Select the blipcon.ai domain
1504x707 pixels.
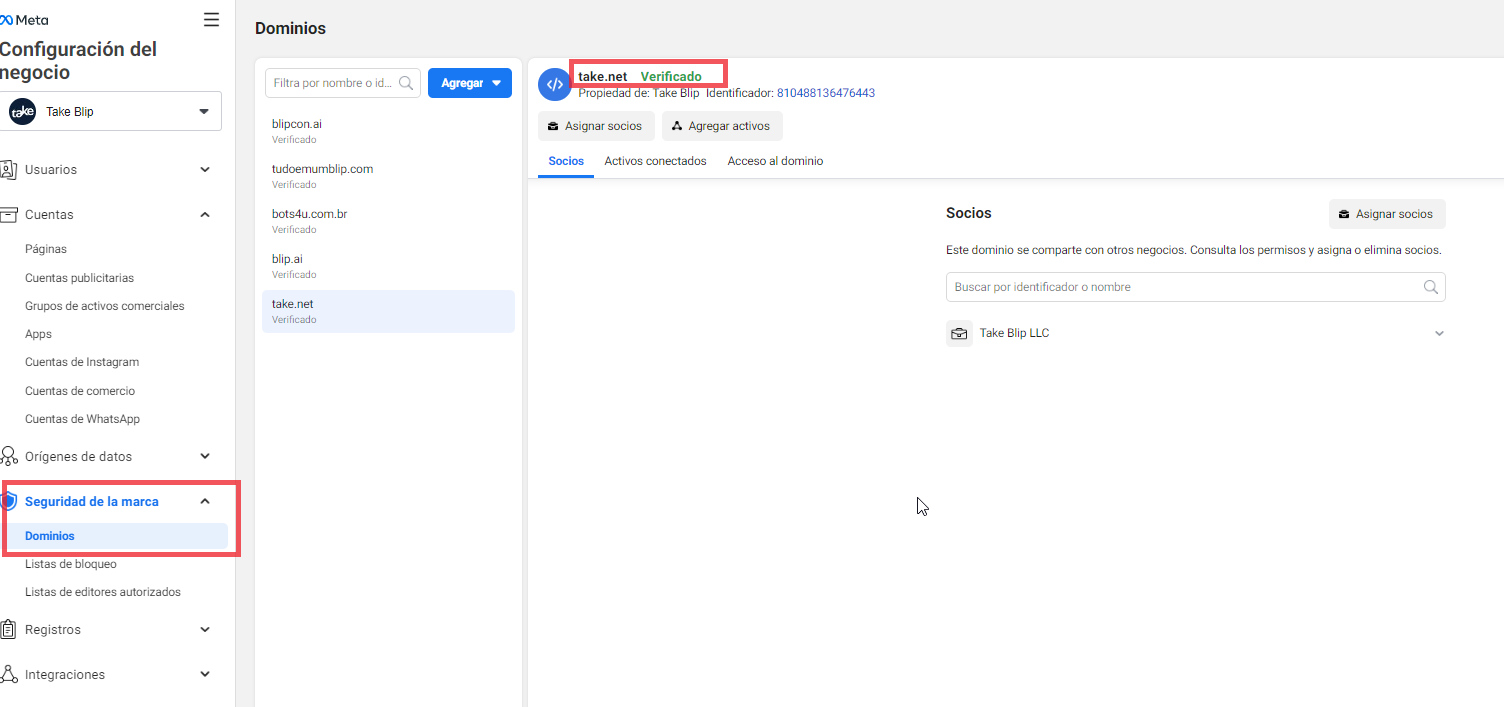click(x=388, y=131)
